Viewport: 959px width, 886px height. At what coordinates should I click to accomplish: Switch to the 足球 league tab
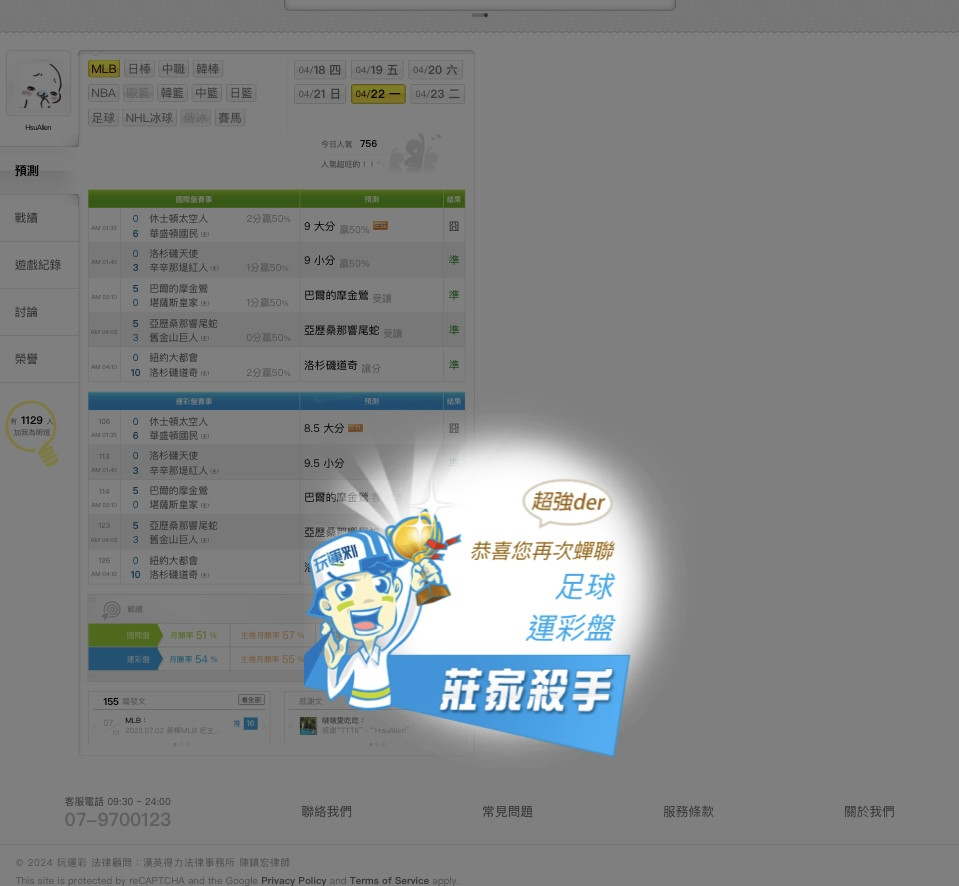[x=103, y=118]
